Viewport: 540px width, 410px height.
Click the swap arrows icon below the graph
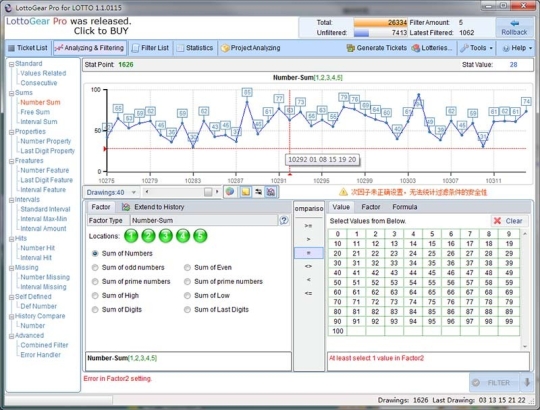click(x=258, y=192)
